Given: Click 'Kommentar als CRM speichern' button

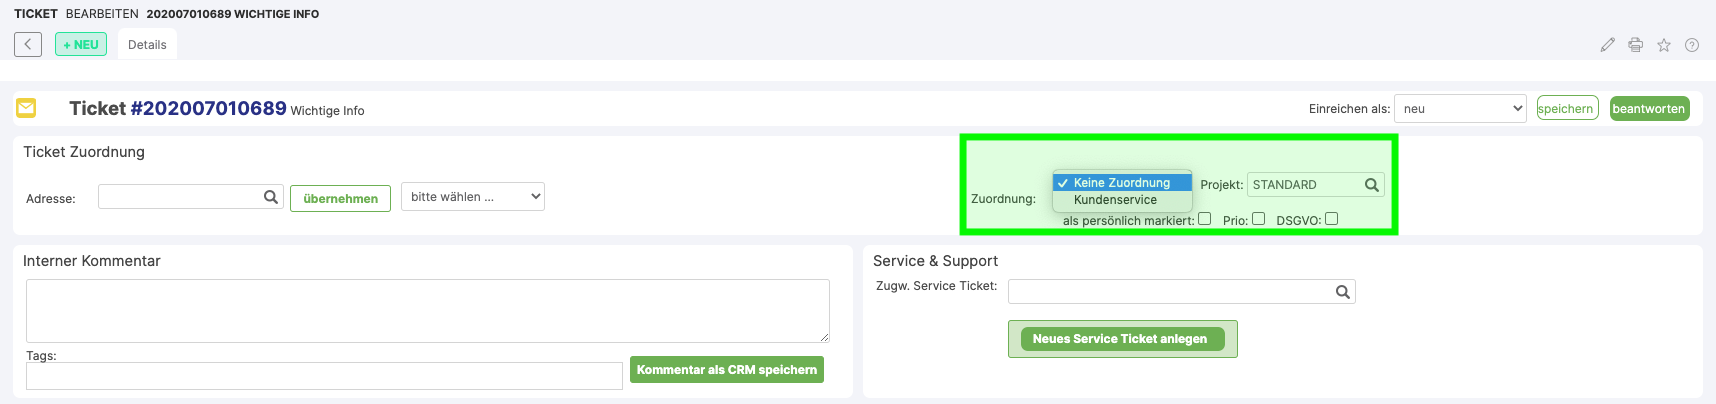Looking at the screenshot, I should click(727, 370).
